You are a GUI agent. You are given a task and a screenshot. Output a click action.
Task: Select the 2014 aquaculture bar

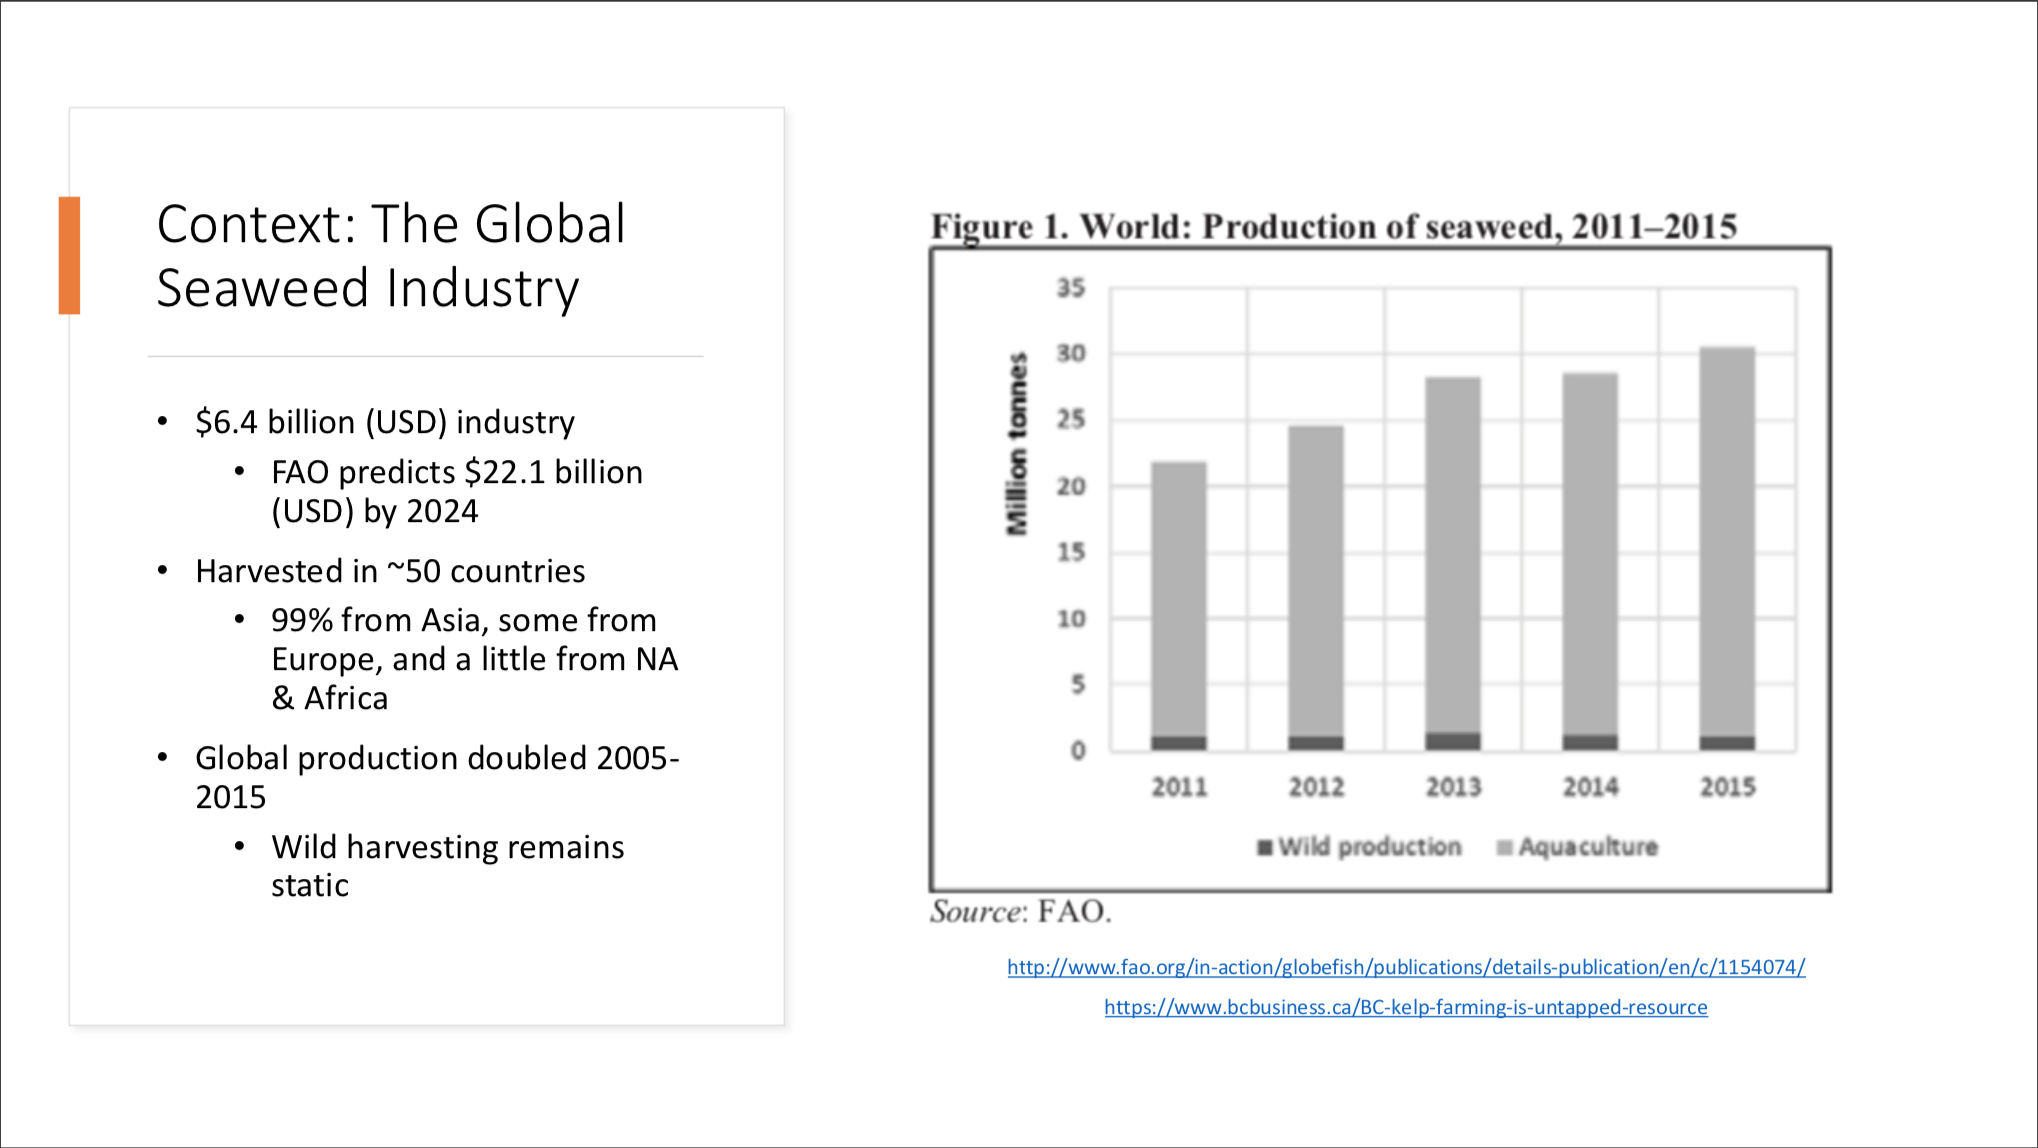[x=1589, y=555]
